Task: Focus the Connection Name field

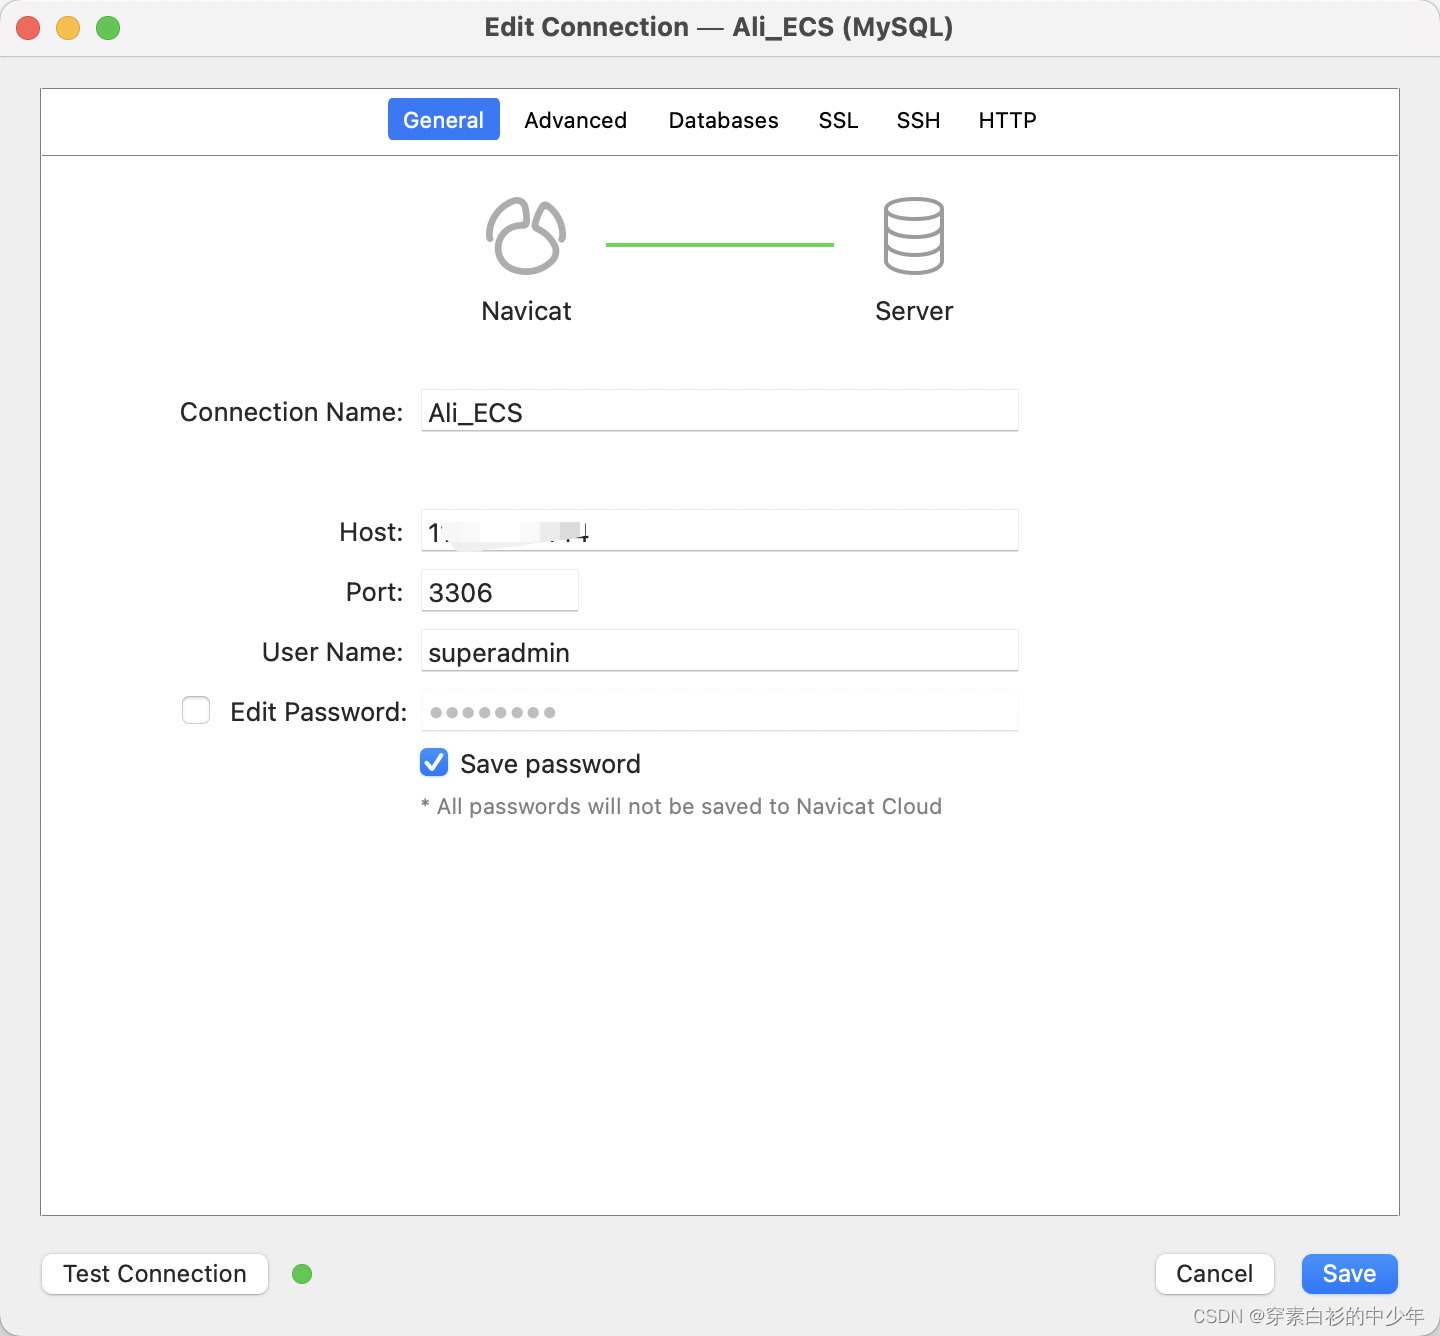Action: point(720,411)
